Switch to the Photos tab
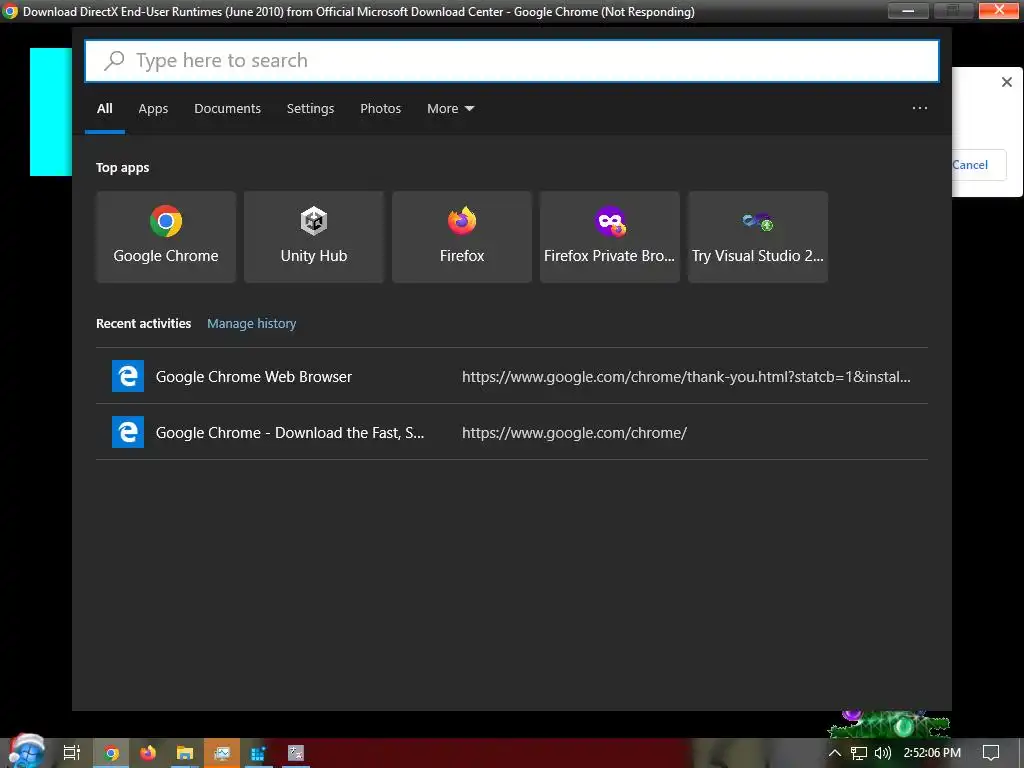The image size is (1024, 768). pos(380,108)
